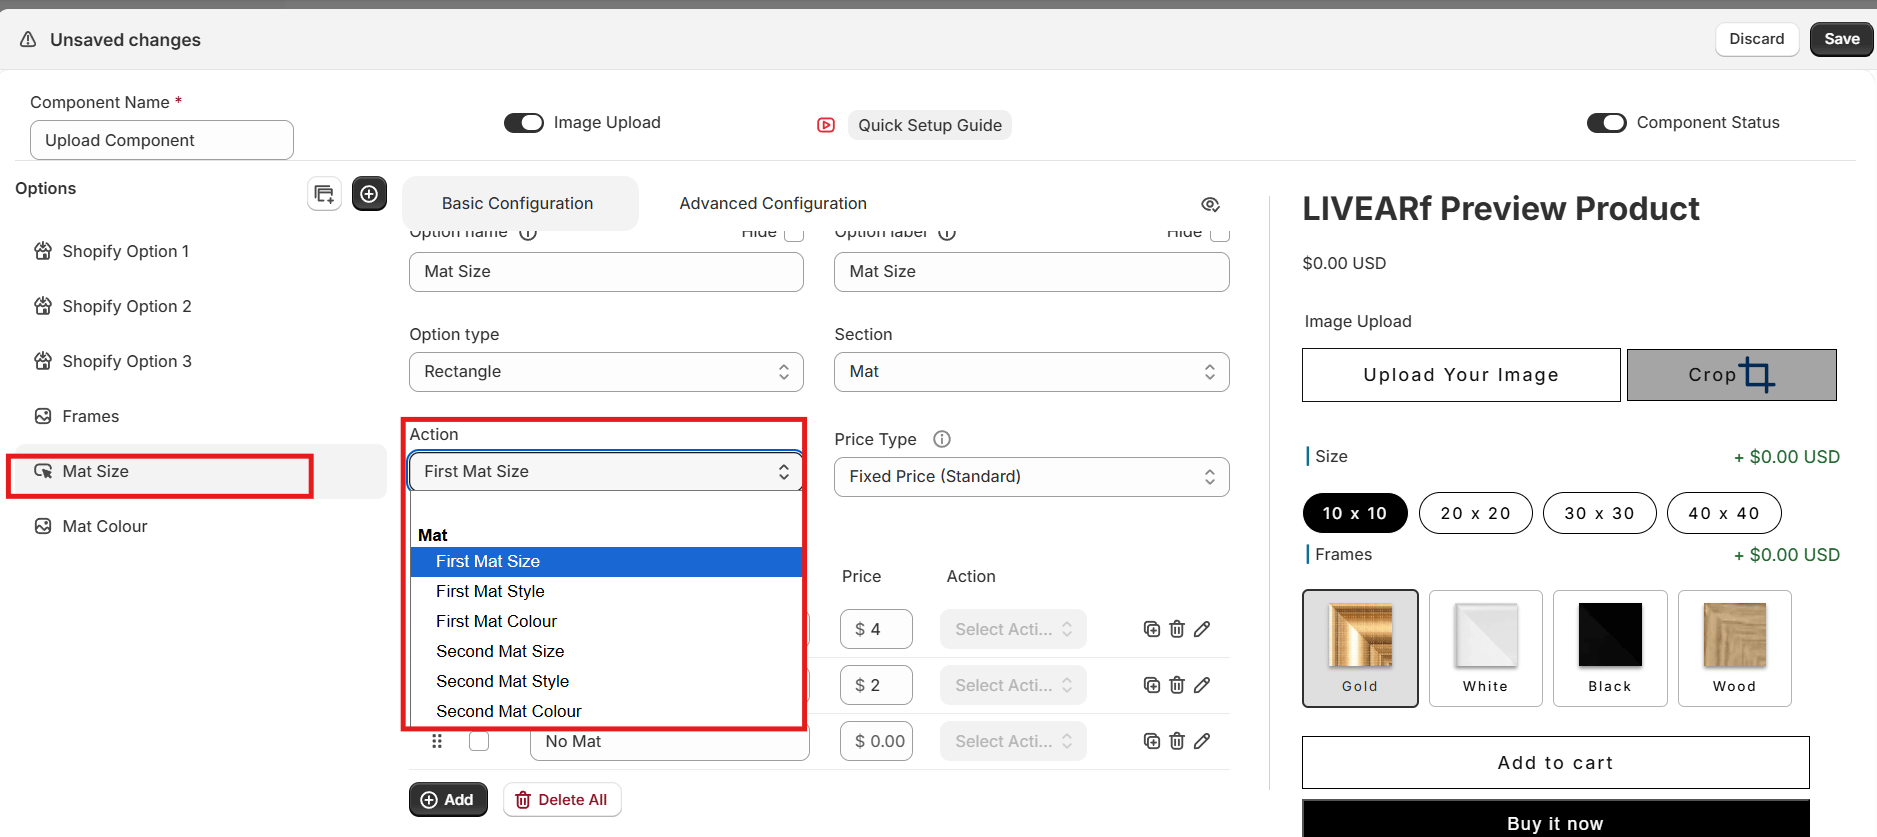Select the Wood frame swatch
This screenshot has width=1877, height=837.
(x=1734, y=648)
